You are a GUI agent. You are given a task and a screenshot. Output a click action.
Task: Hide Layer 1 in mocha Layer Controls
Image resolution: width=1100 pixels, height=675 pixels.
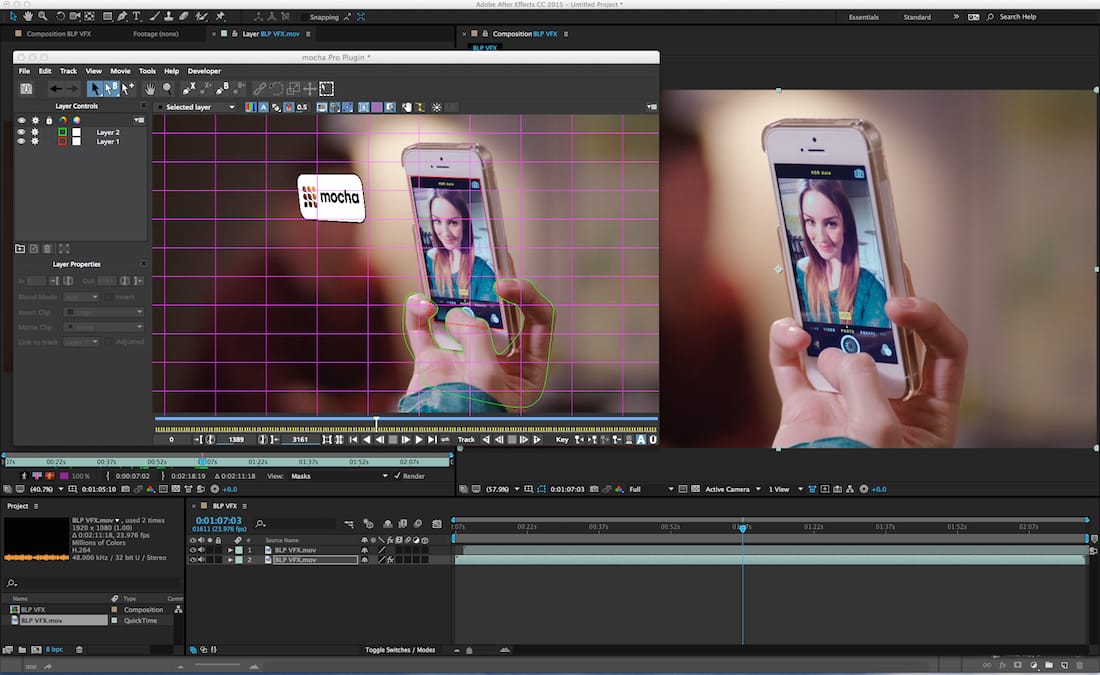[21, 141]
